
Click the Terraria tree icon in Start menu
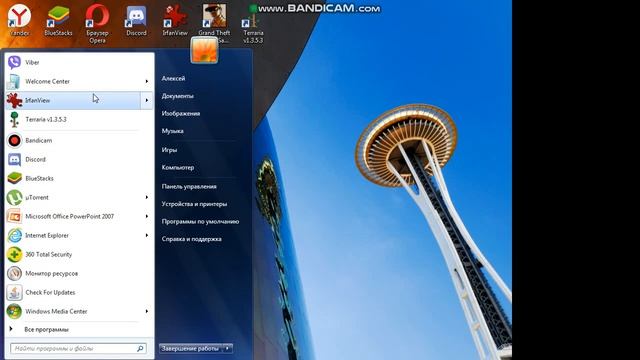[14, 119]
